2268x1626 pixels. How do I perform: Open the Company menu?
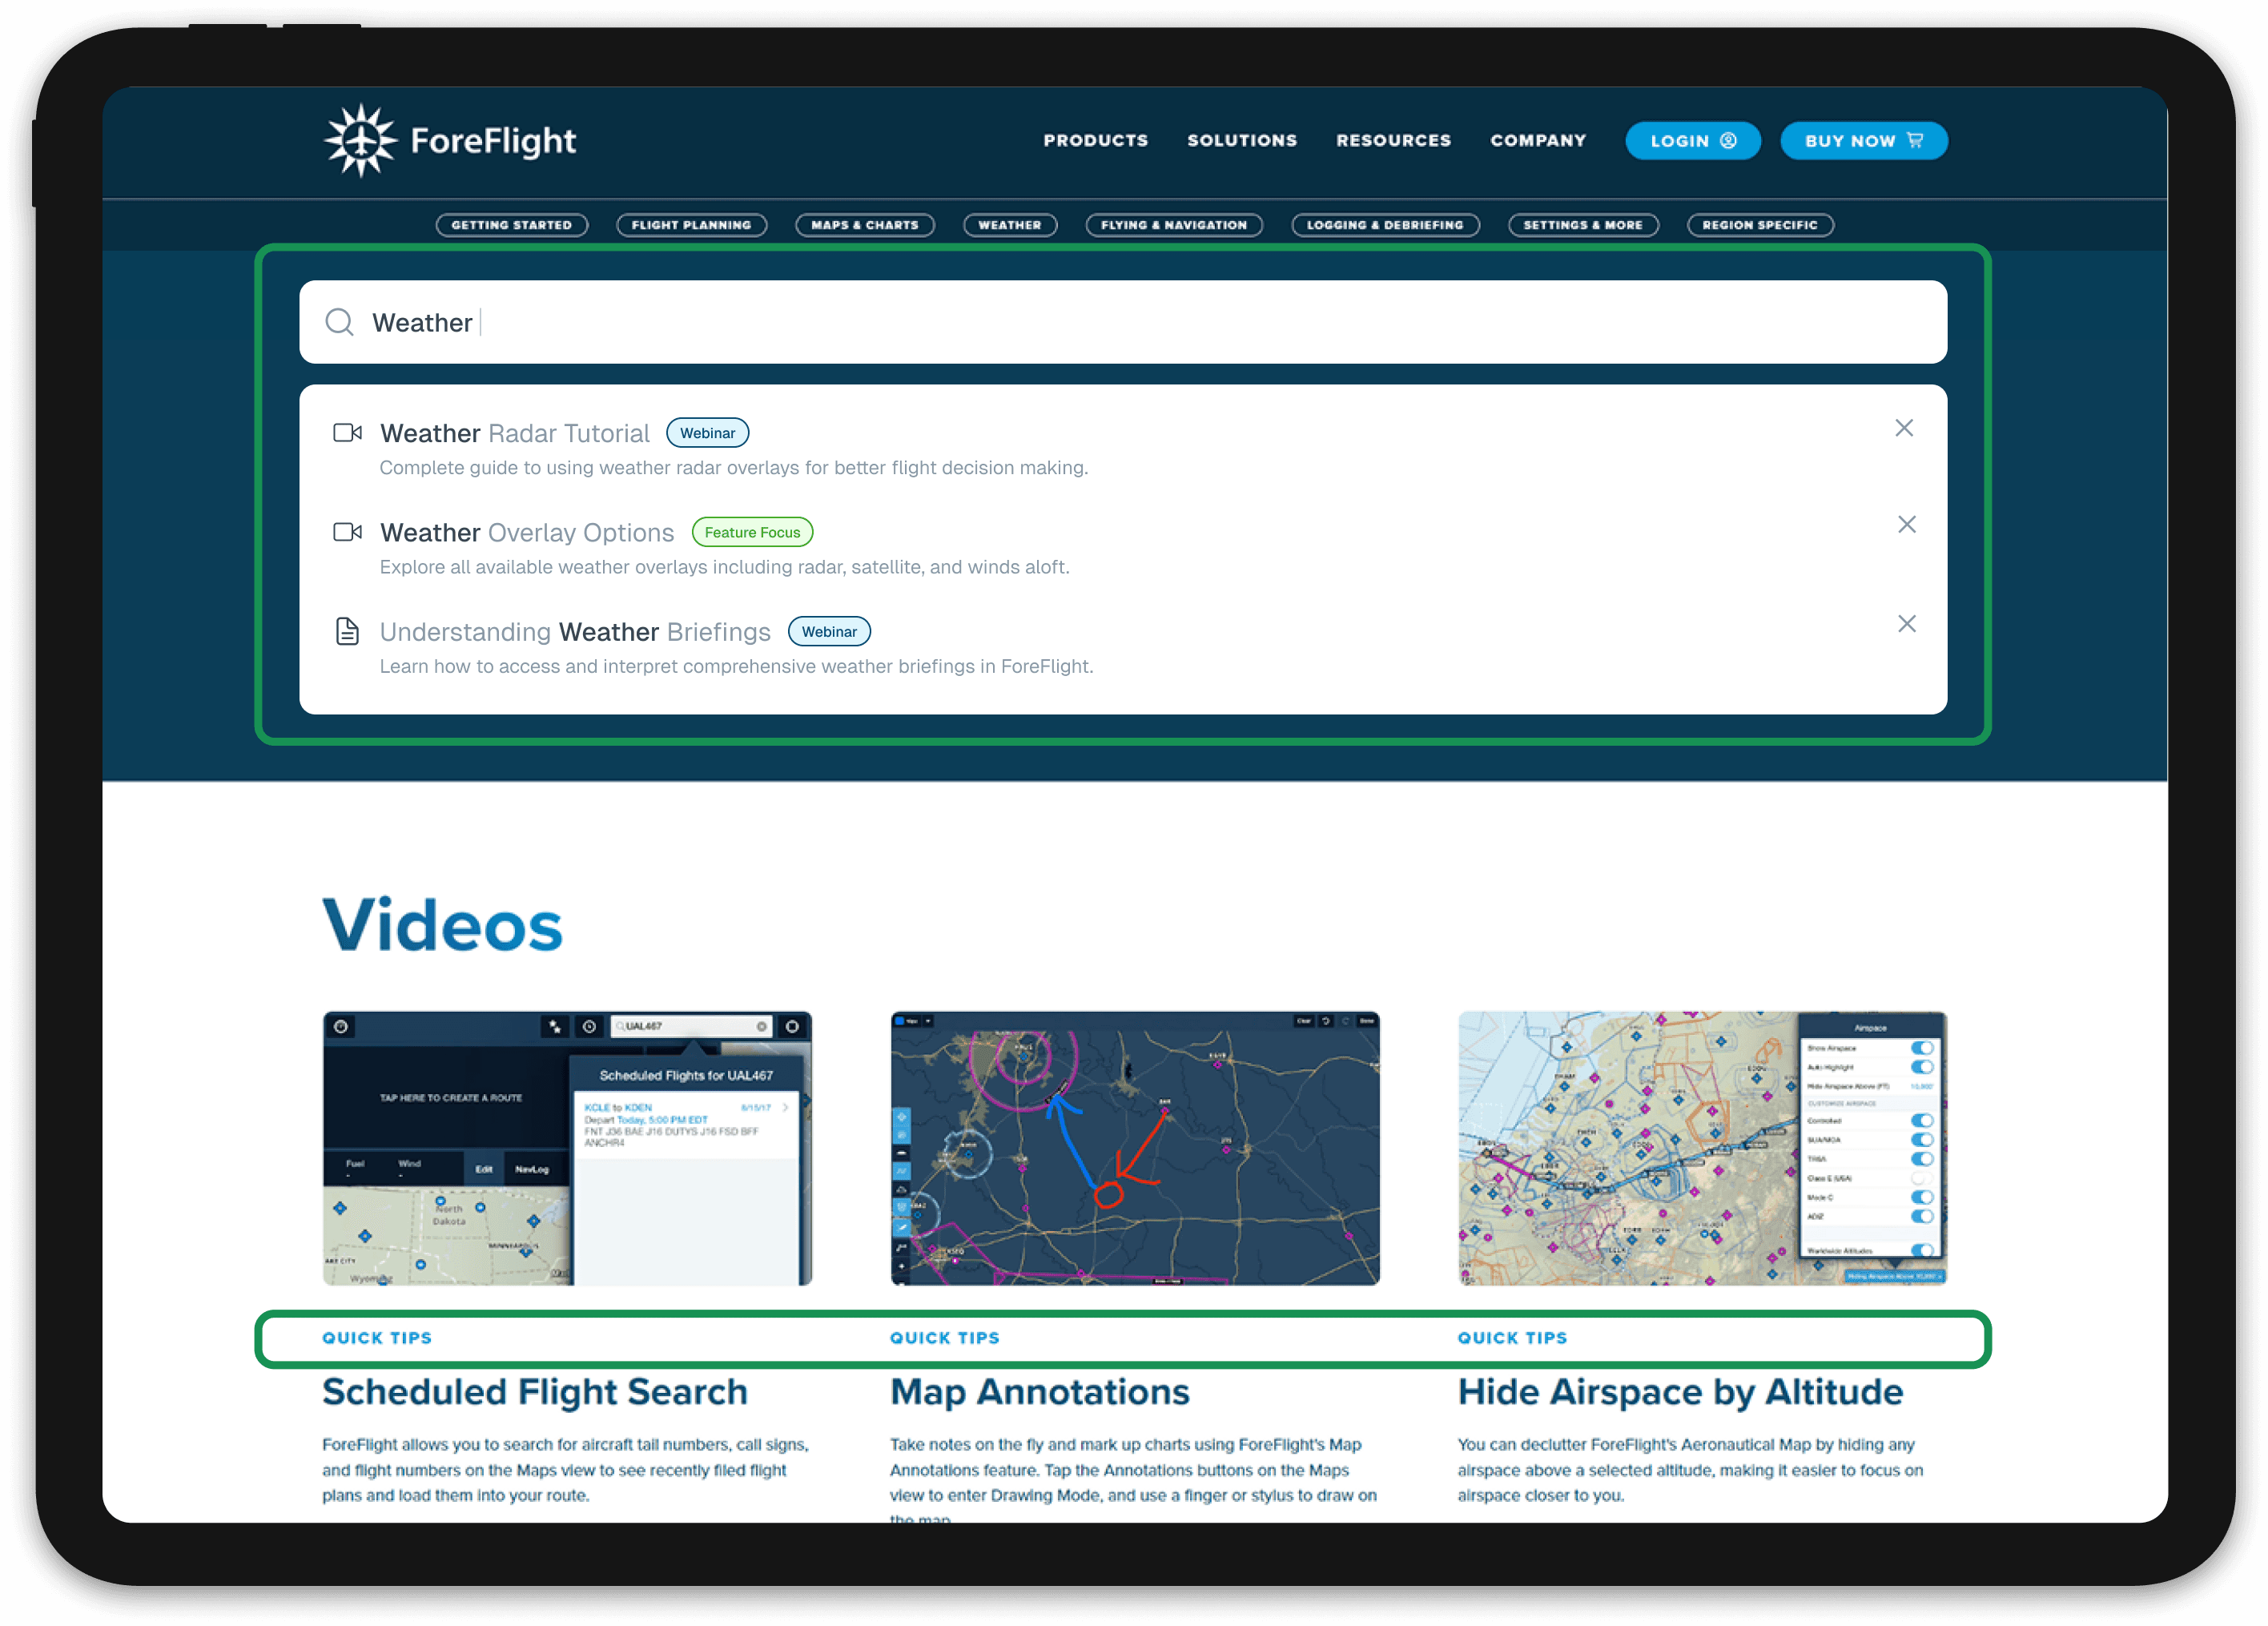(1538, 141)
